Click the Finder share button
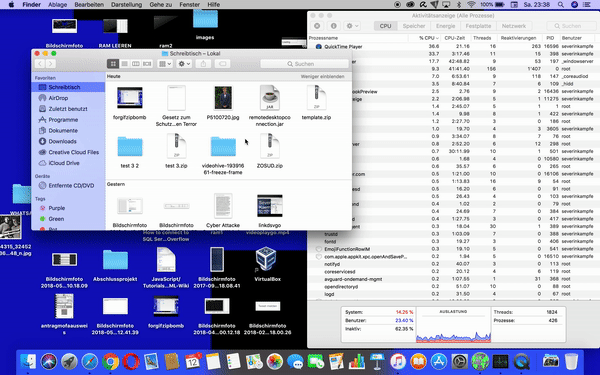The height and width of the screenshot is (375, 600). [203, 64]
